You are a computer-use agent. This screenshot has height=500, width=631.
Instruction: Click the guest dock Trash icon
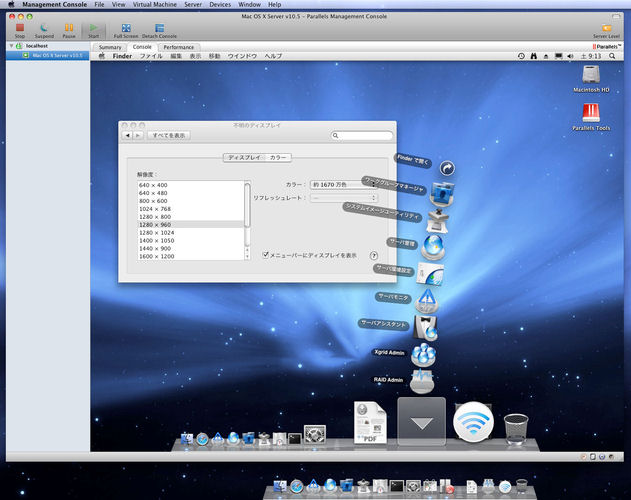[x=516, y=428]
